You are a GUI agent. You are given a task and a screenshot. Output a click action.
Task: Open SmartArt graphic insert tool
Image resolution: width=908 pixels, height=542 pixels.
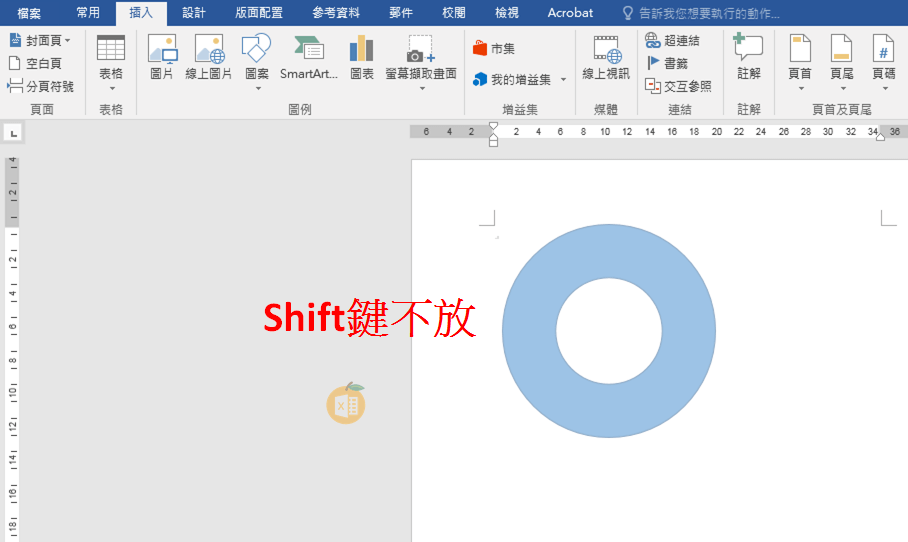click(308, 49)
